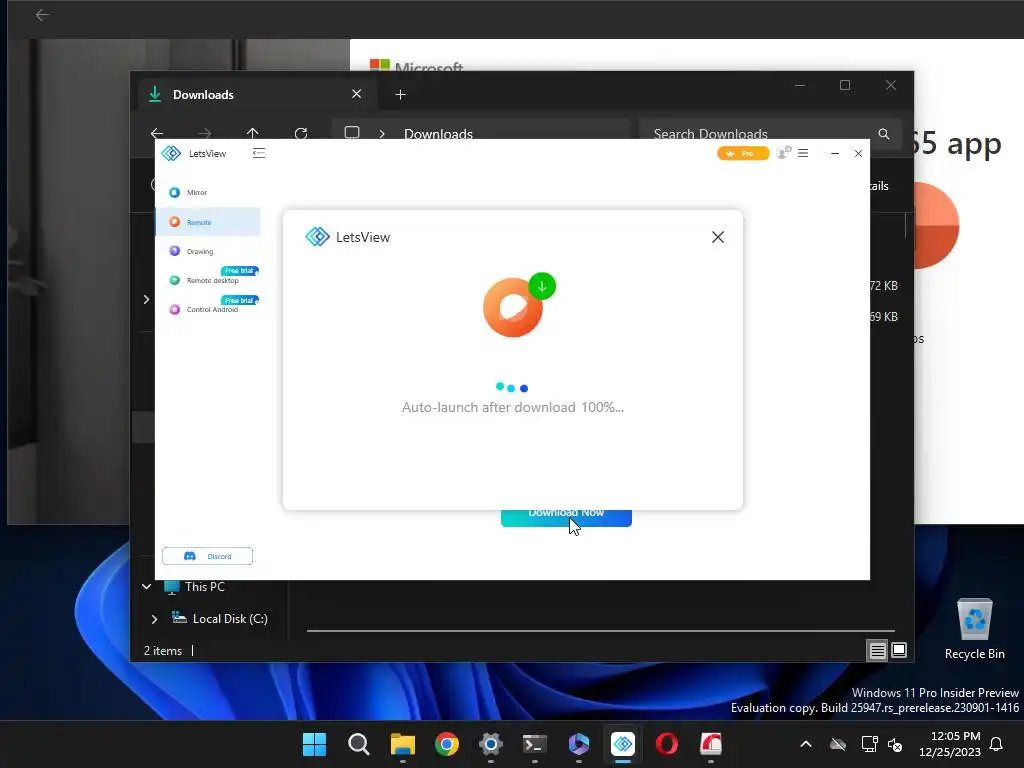Close the Downloads tab
Viewport: 1024px width, 768px height.
[x=357, y=94]
